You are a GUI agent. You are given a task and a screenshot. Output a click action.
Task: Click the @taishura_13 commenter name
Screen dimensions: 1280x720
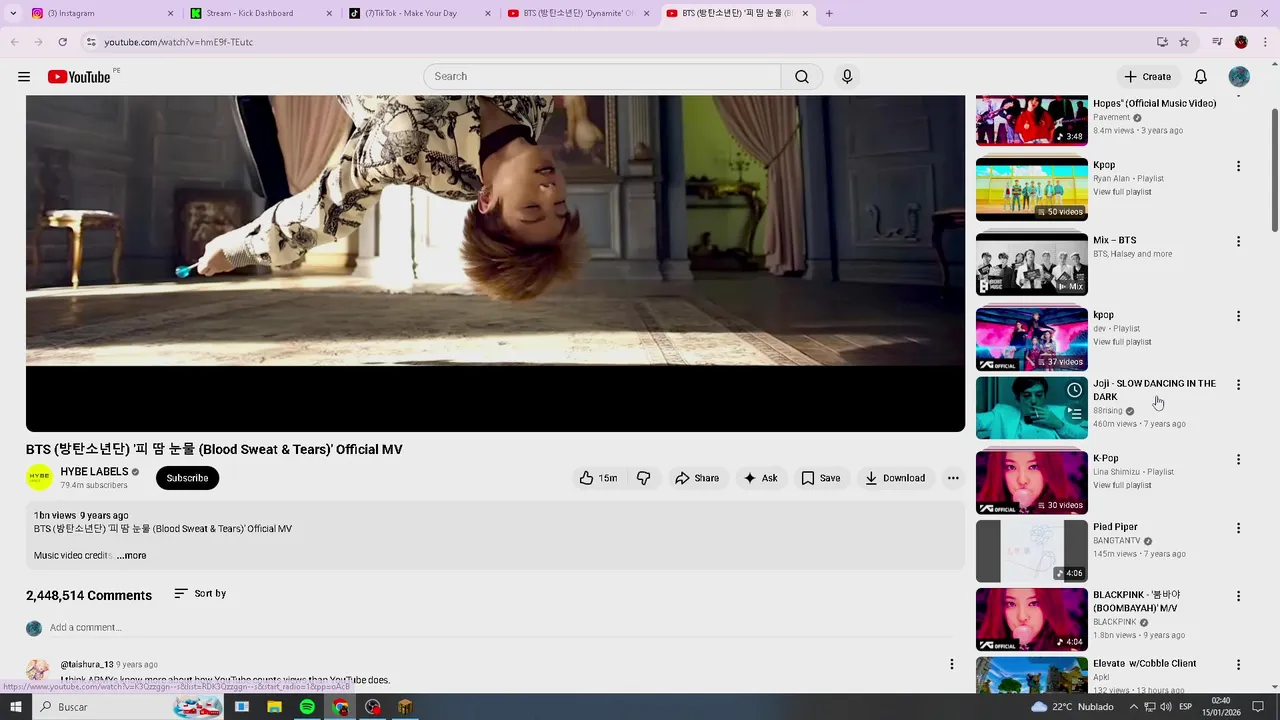87,665
